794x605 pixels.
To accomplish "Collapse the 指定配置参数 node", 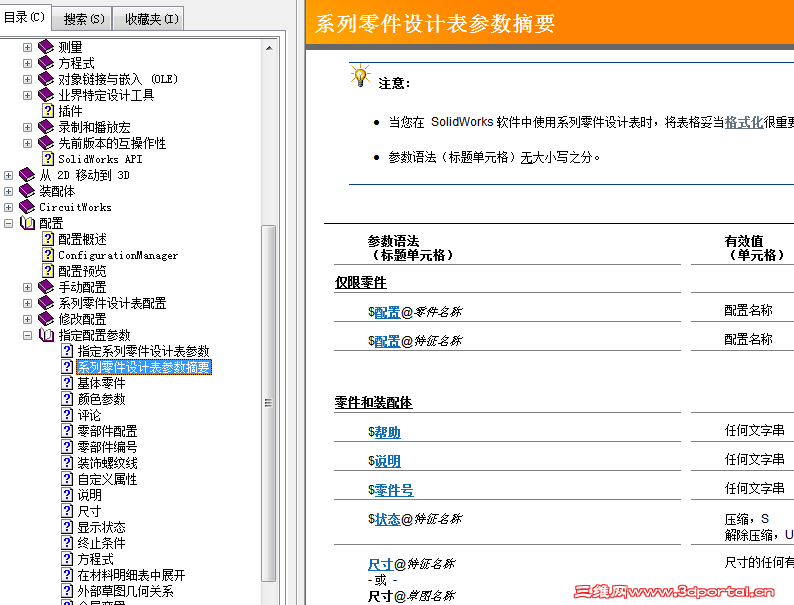I will 27,335.
